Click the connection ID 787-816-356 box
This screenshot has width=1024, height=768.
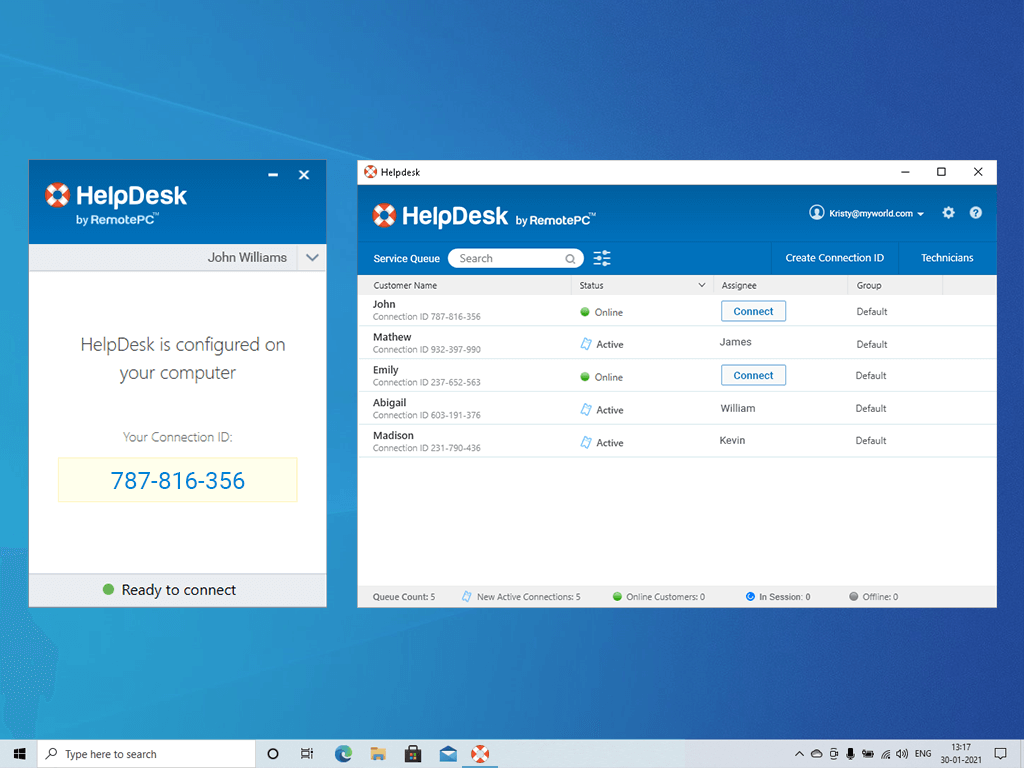pyautogui.click(x=178, y=480)
